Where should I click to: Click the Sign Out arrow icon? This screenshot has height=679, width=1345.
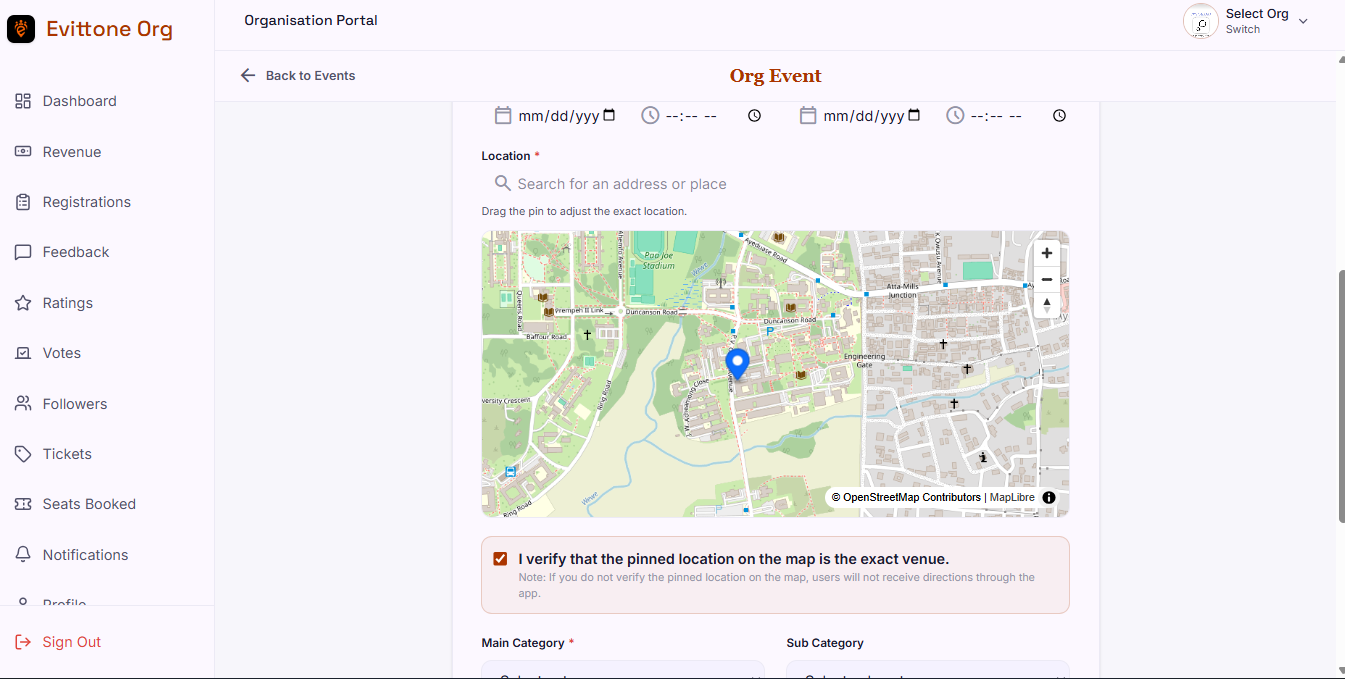click(x=23, y=642)
